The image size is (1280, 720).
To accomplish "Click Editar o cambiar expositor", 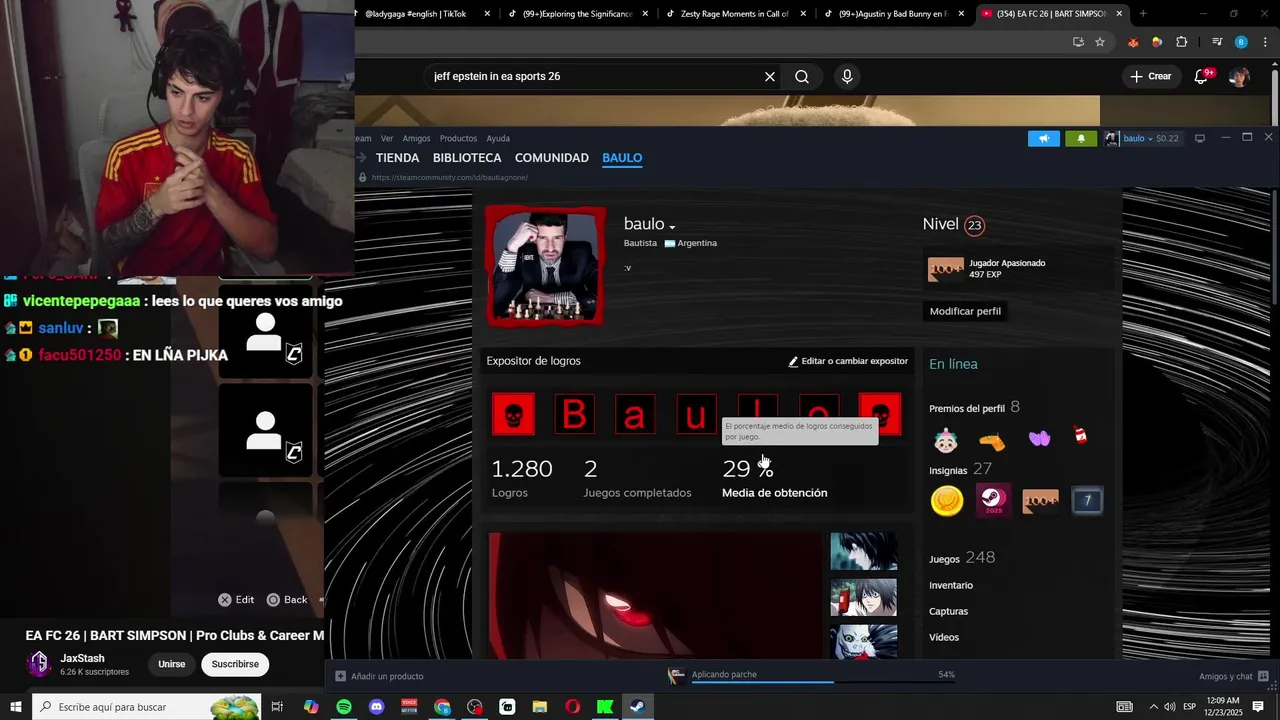I will tap(848, 361).
